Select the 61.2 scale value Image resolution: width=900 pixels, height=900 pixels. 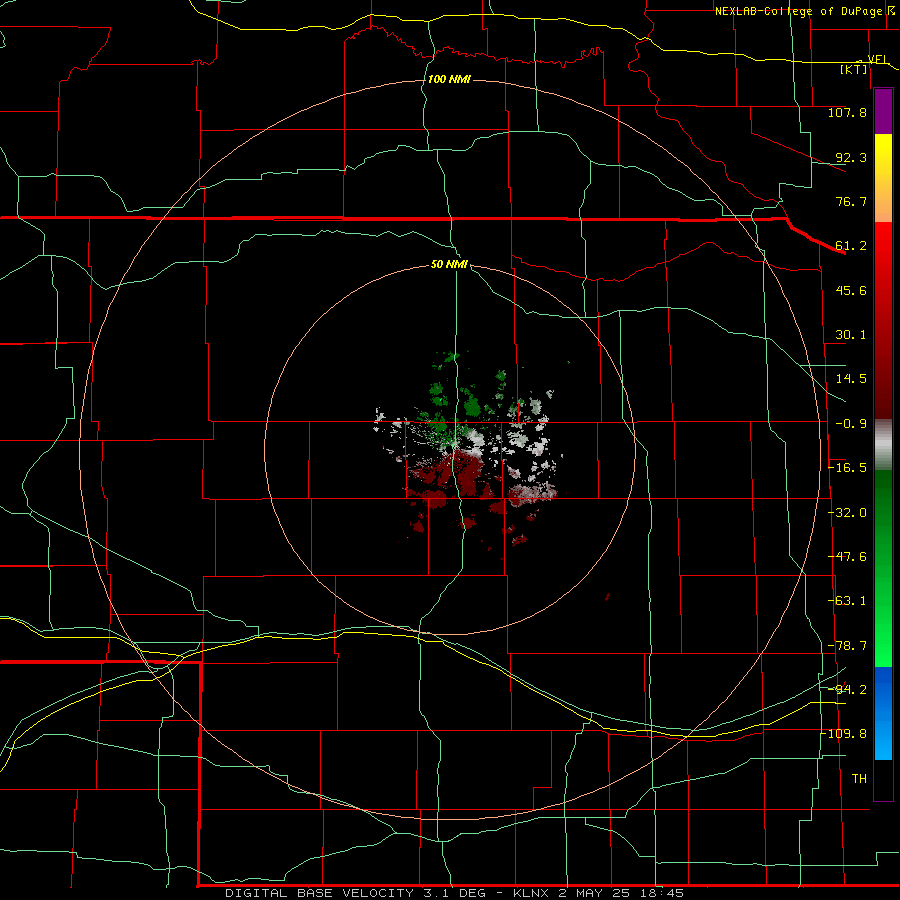coord(851,246)
